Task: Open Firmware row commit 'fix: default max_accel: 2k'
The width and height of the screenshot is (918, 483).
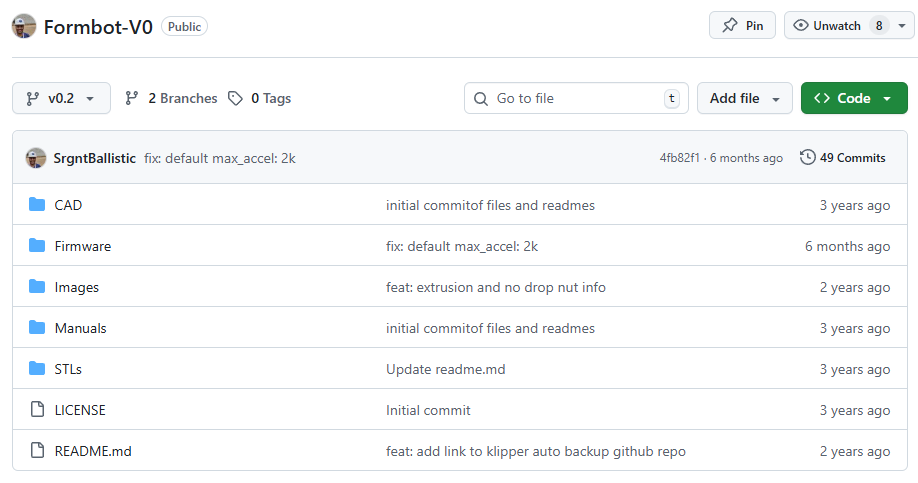Action: click(461, 246)
